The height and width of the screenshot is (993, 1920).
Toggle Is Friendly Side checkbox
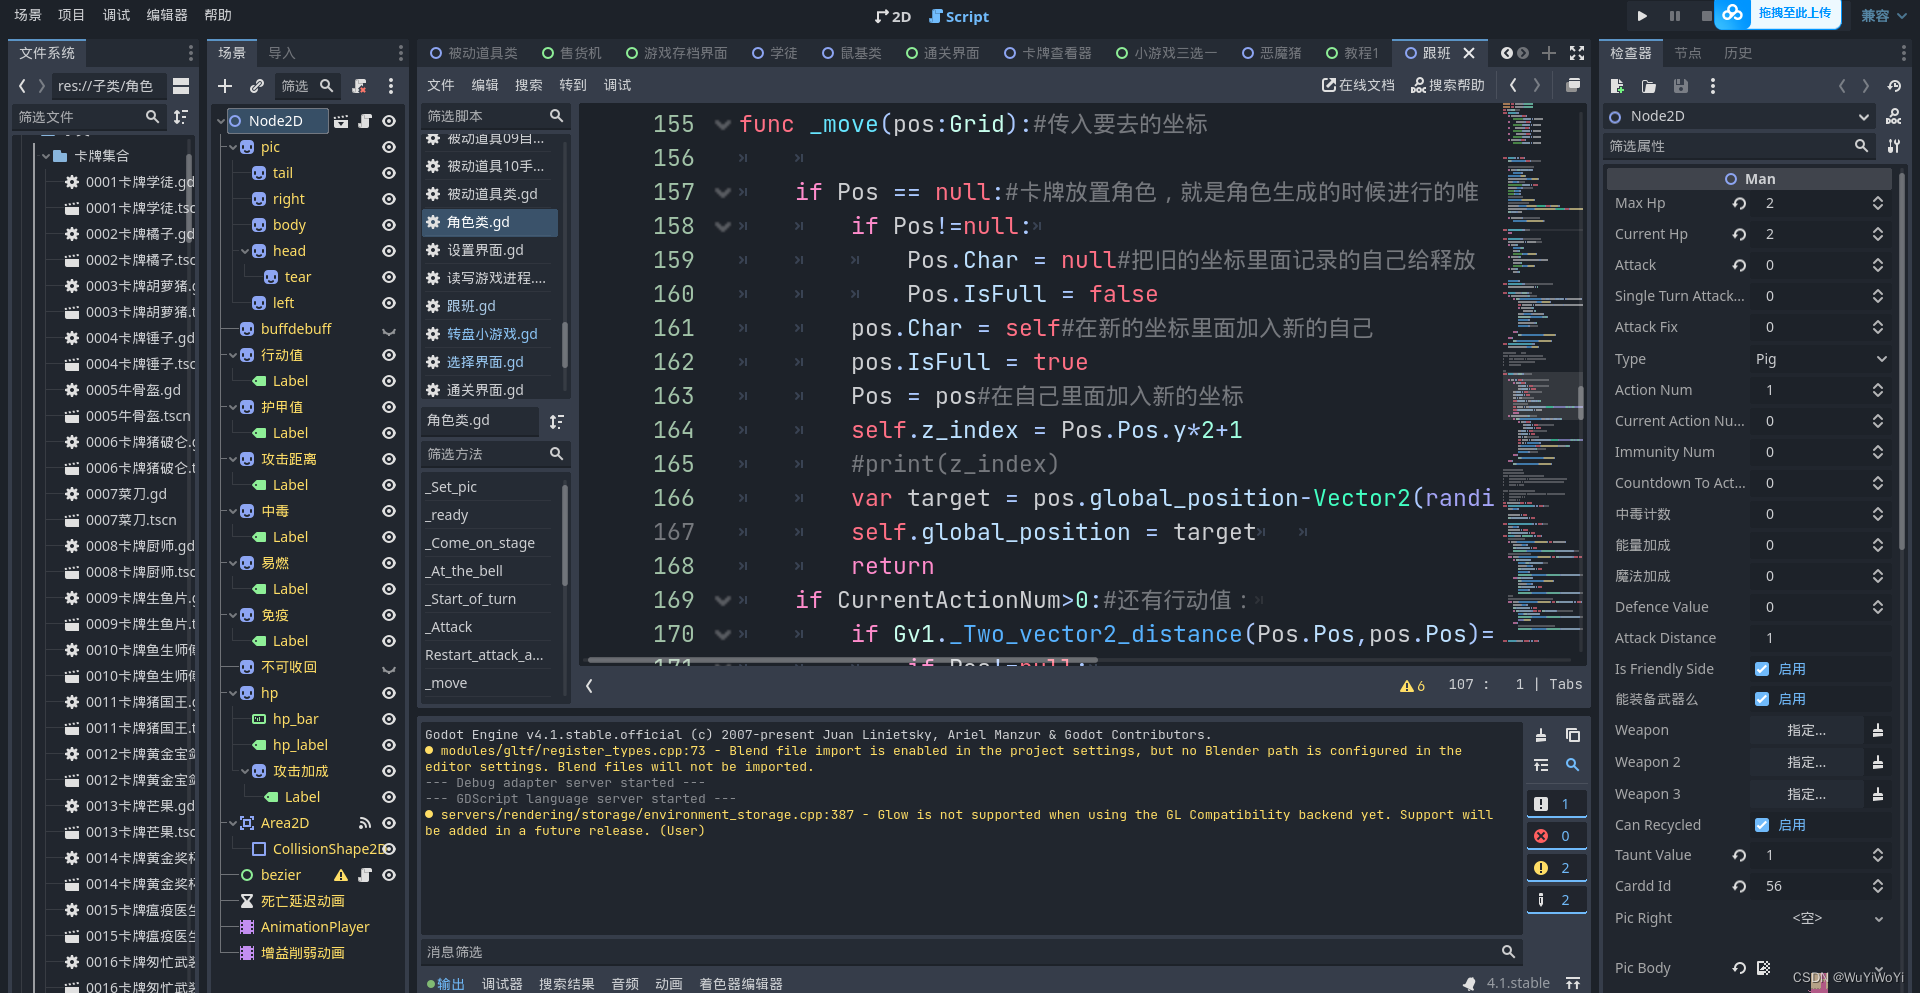[1762, 669]
